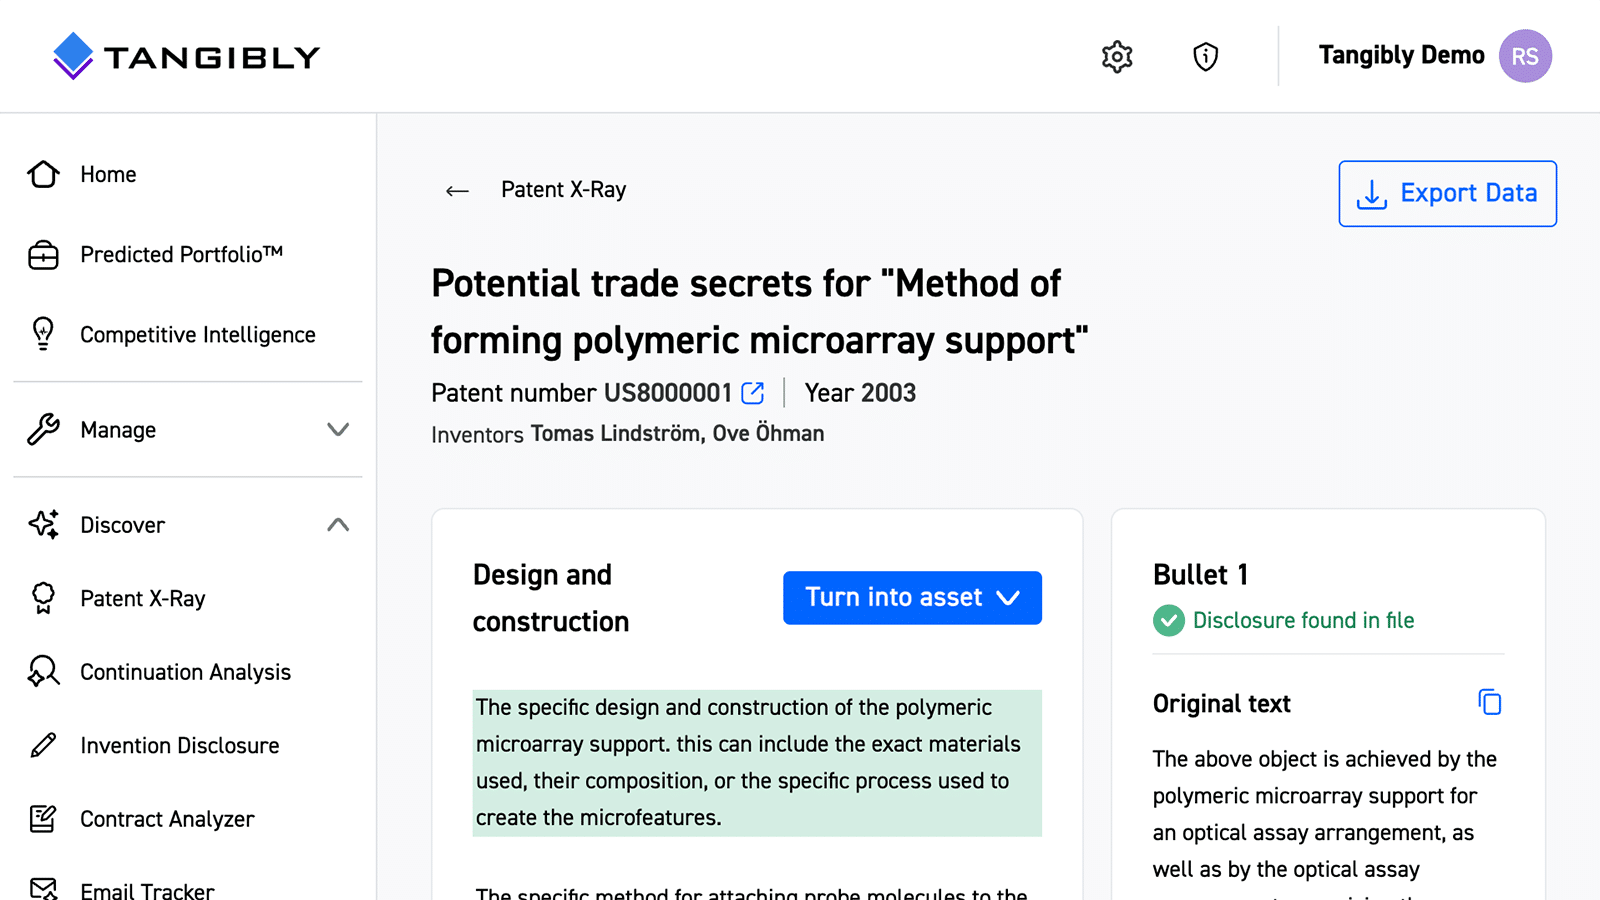Click the Patent X-Ray breadcrumb title
Image resolution: width=1600 pixels, height=900 pixels.
[563, 190]
